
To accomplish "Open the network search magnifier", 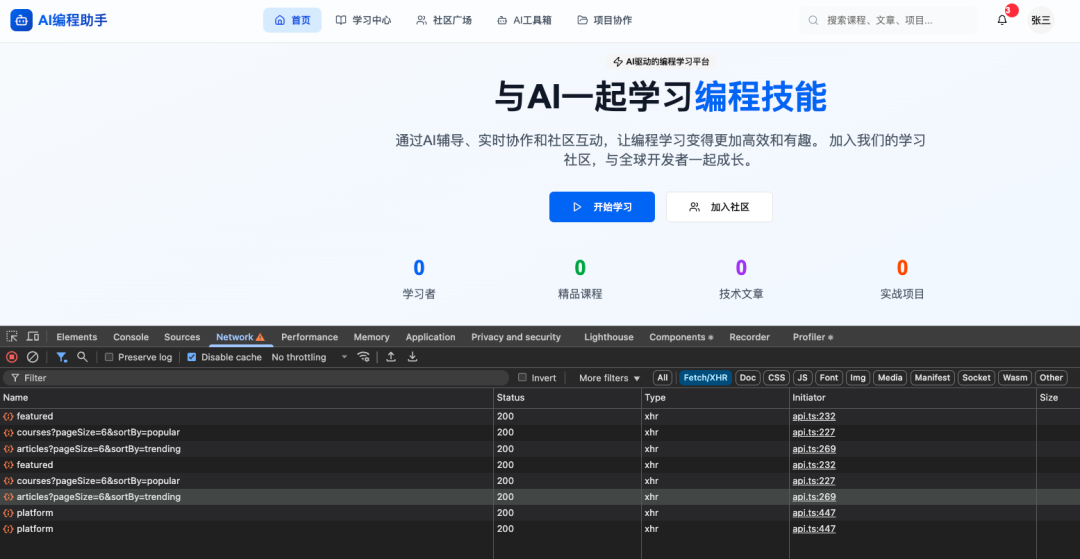I will tap(82, 357).
